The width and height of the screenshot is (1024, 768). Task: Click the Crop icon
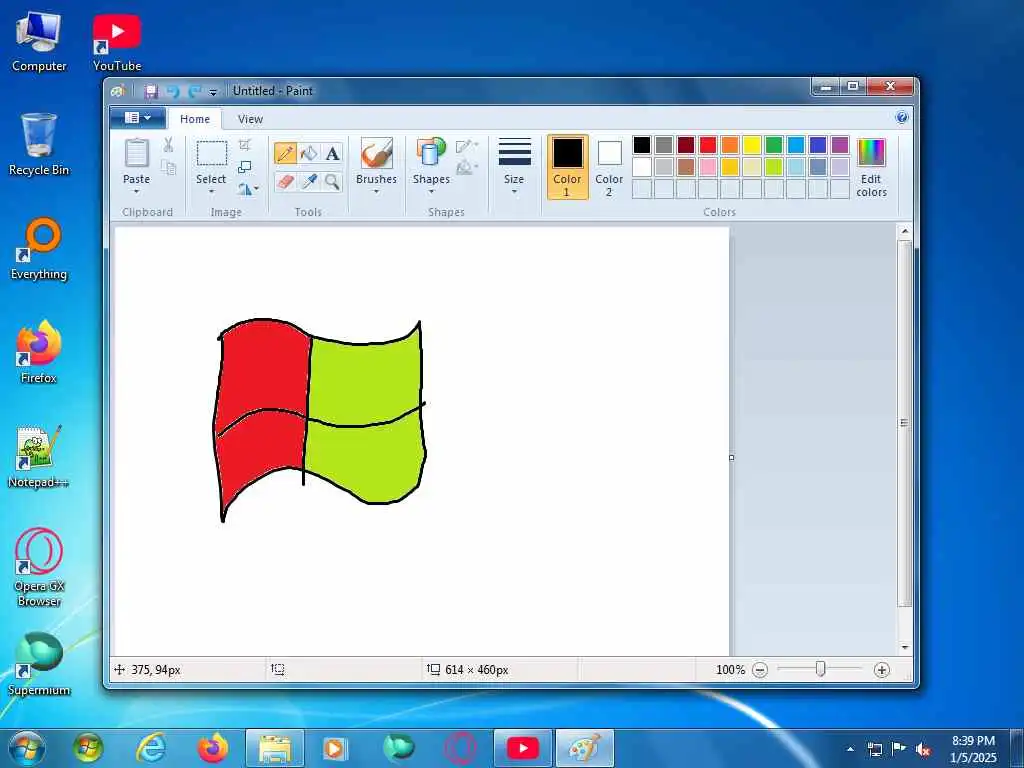245,144
